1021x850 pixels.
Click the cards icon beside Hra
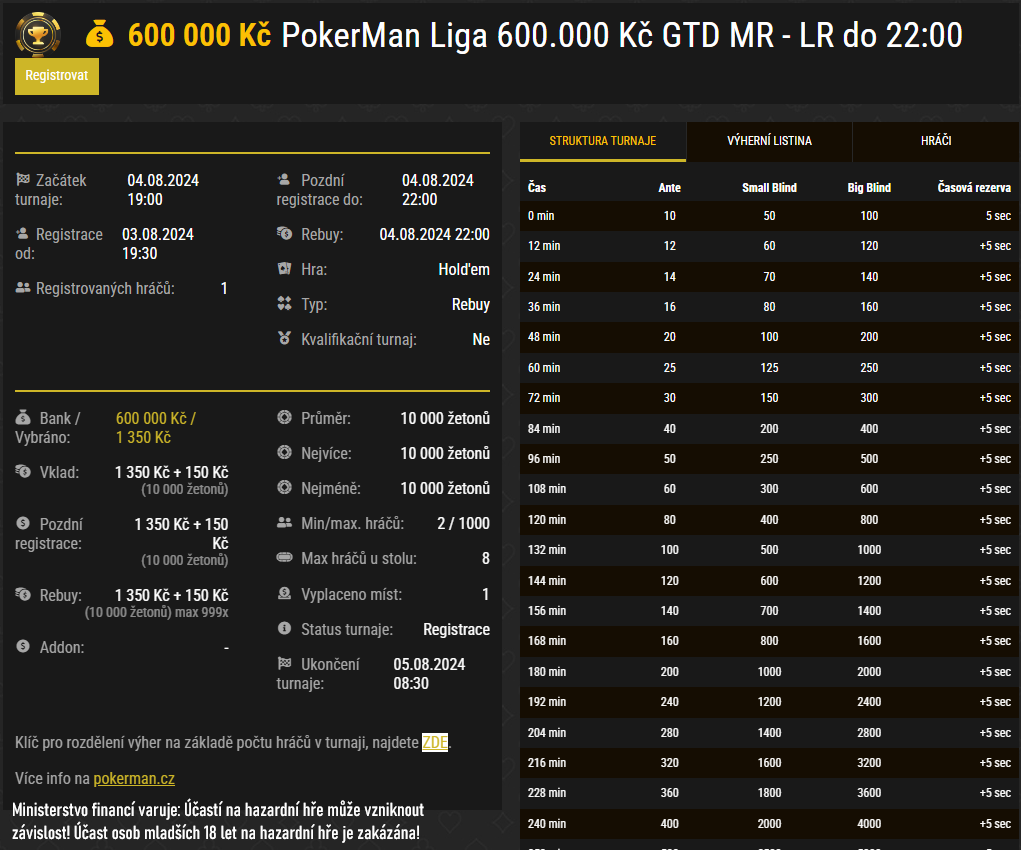coord(284,269)
